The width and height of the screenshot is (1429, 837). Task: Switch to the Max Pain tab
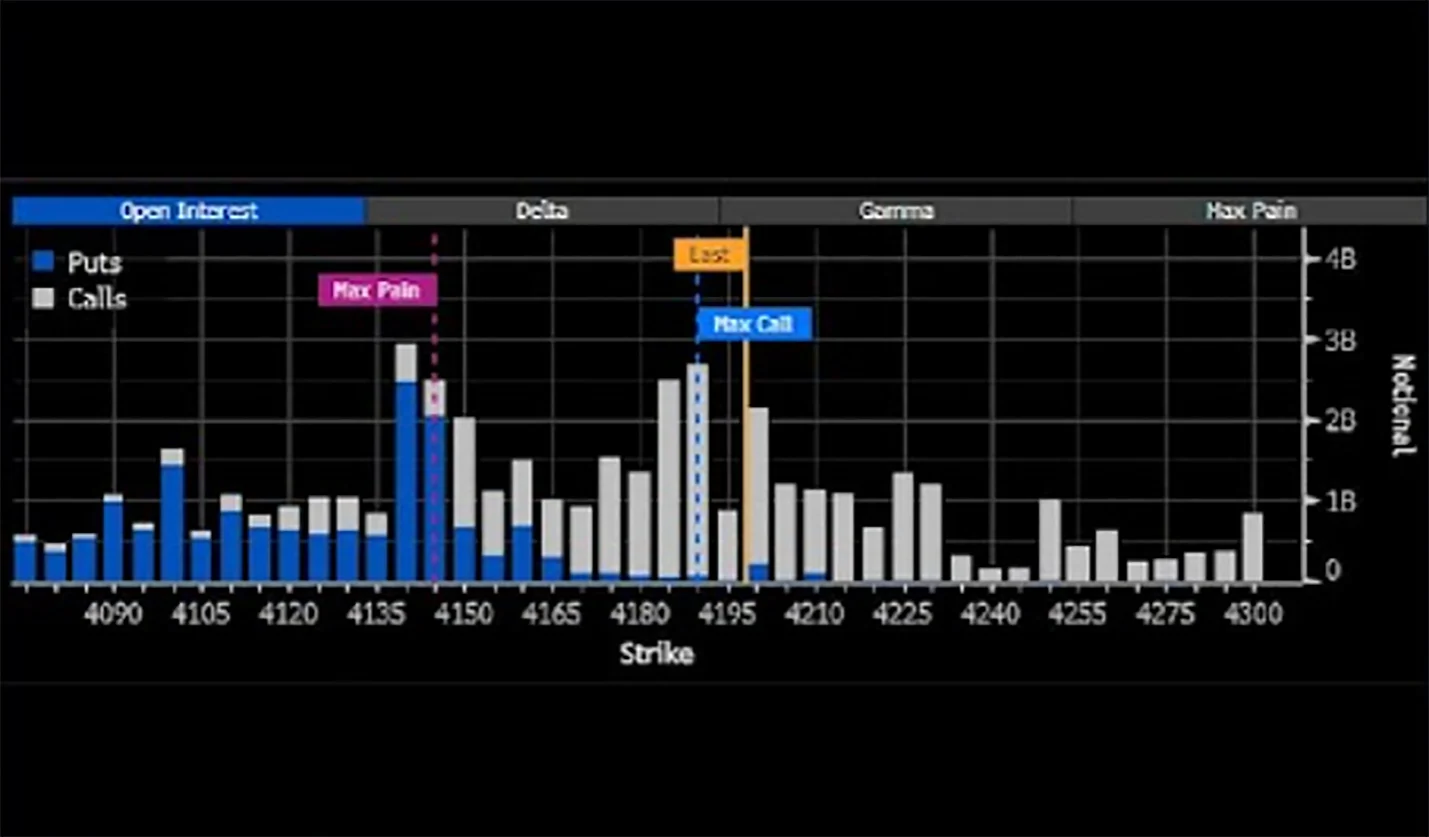click(x=1249, y=211)
